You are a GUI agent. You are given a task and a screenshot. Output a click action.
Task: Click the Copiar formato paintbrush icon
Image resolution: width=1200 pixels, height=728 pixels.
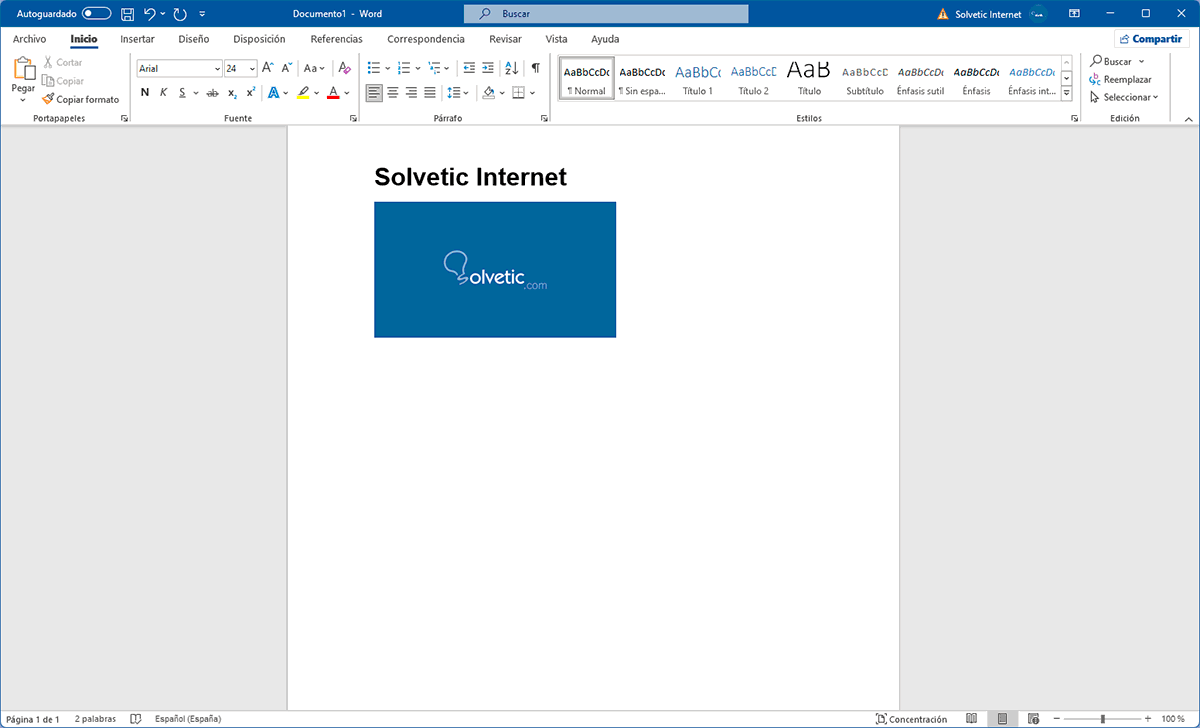pyautogui.click(x=48, y=99)
